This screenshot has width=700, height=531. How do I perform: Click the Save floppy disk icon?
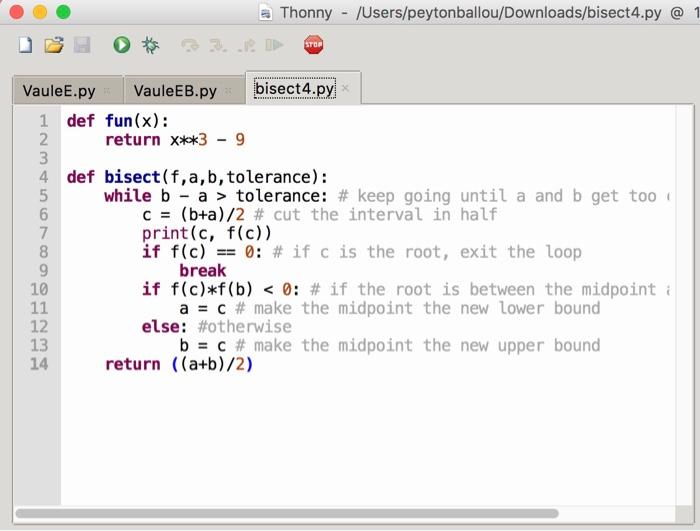82,45
